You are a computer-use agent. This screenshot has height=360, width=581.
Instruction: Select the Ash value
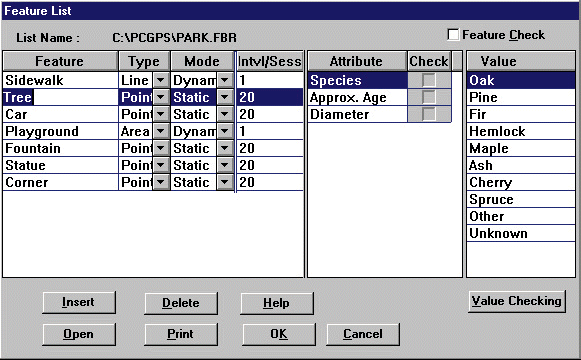(521, 165)
